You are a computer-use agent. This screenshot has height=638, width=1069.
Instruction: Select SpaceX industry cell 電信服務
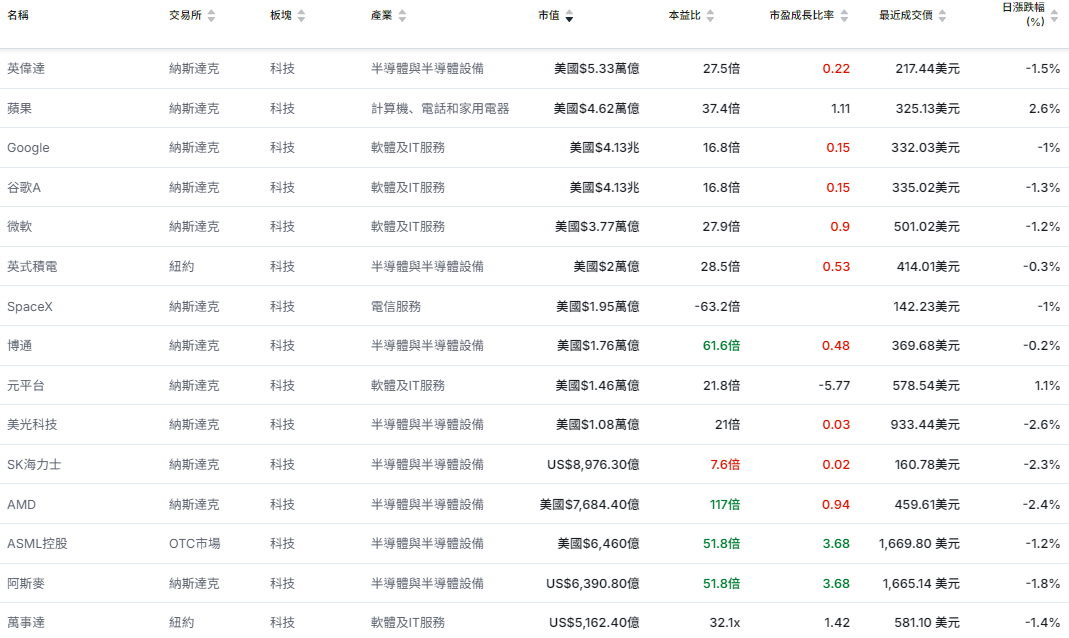tap(396, 307)
